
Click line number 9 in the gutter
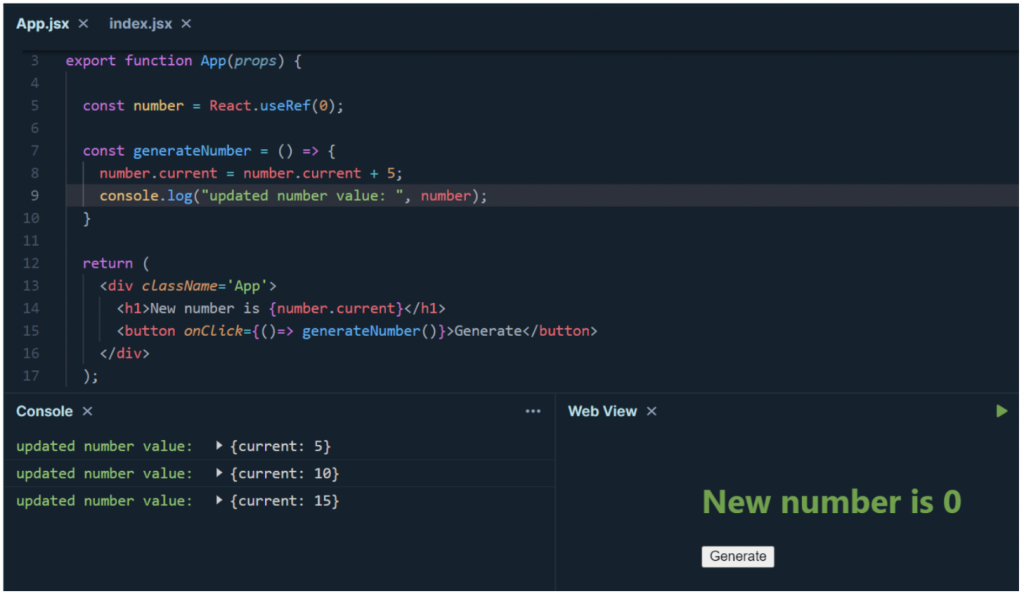click(x=34, y=195)
